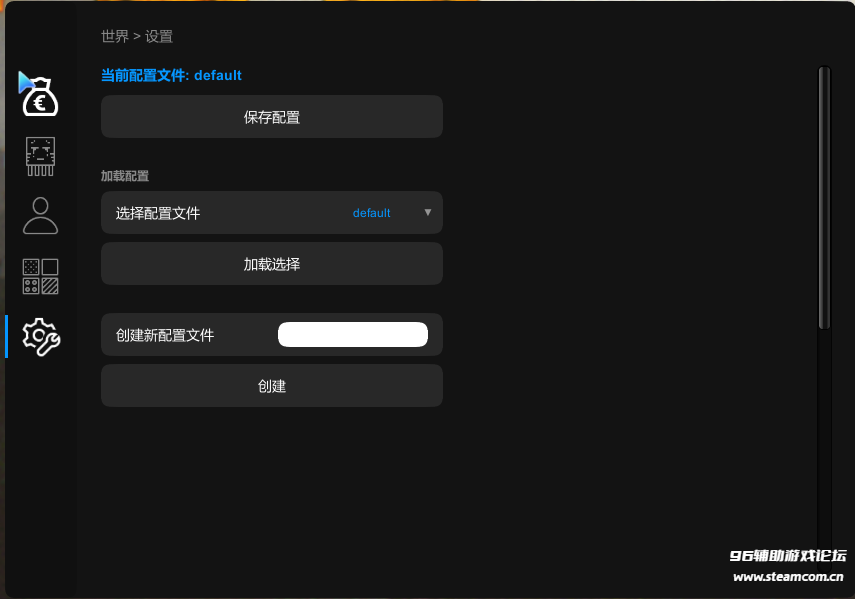Click the 加载配置 section heading
The height and width of the screenshot is (599, 855).
point(125,176)
